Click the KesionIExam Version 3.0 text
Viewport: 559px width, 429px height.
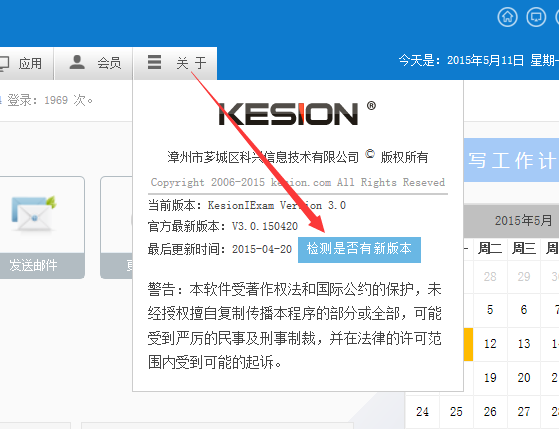(x=277, y=205)
